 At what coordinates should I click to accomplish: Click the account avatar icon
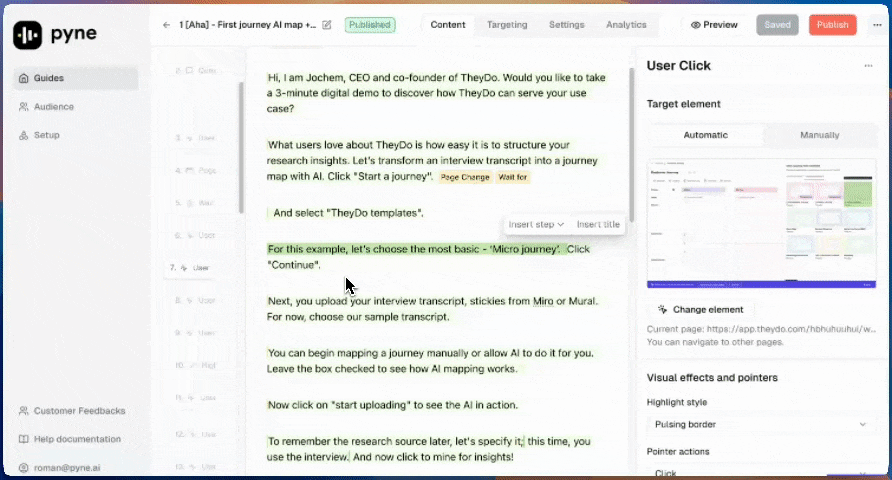[x=23, y=468]
